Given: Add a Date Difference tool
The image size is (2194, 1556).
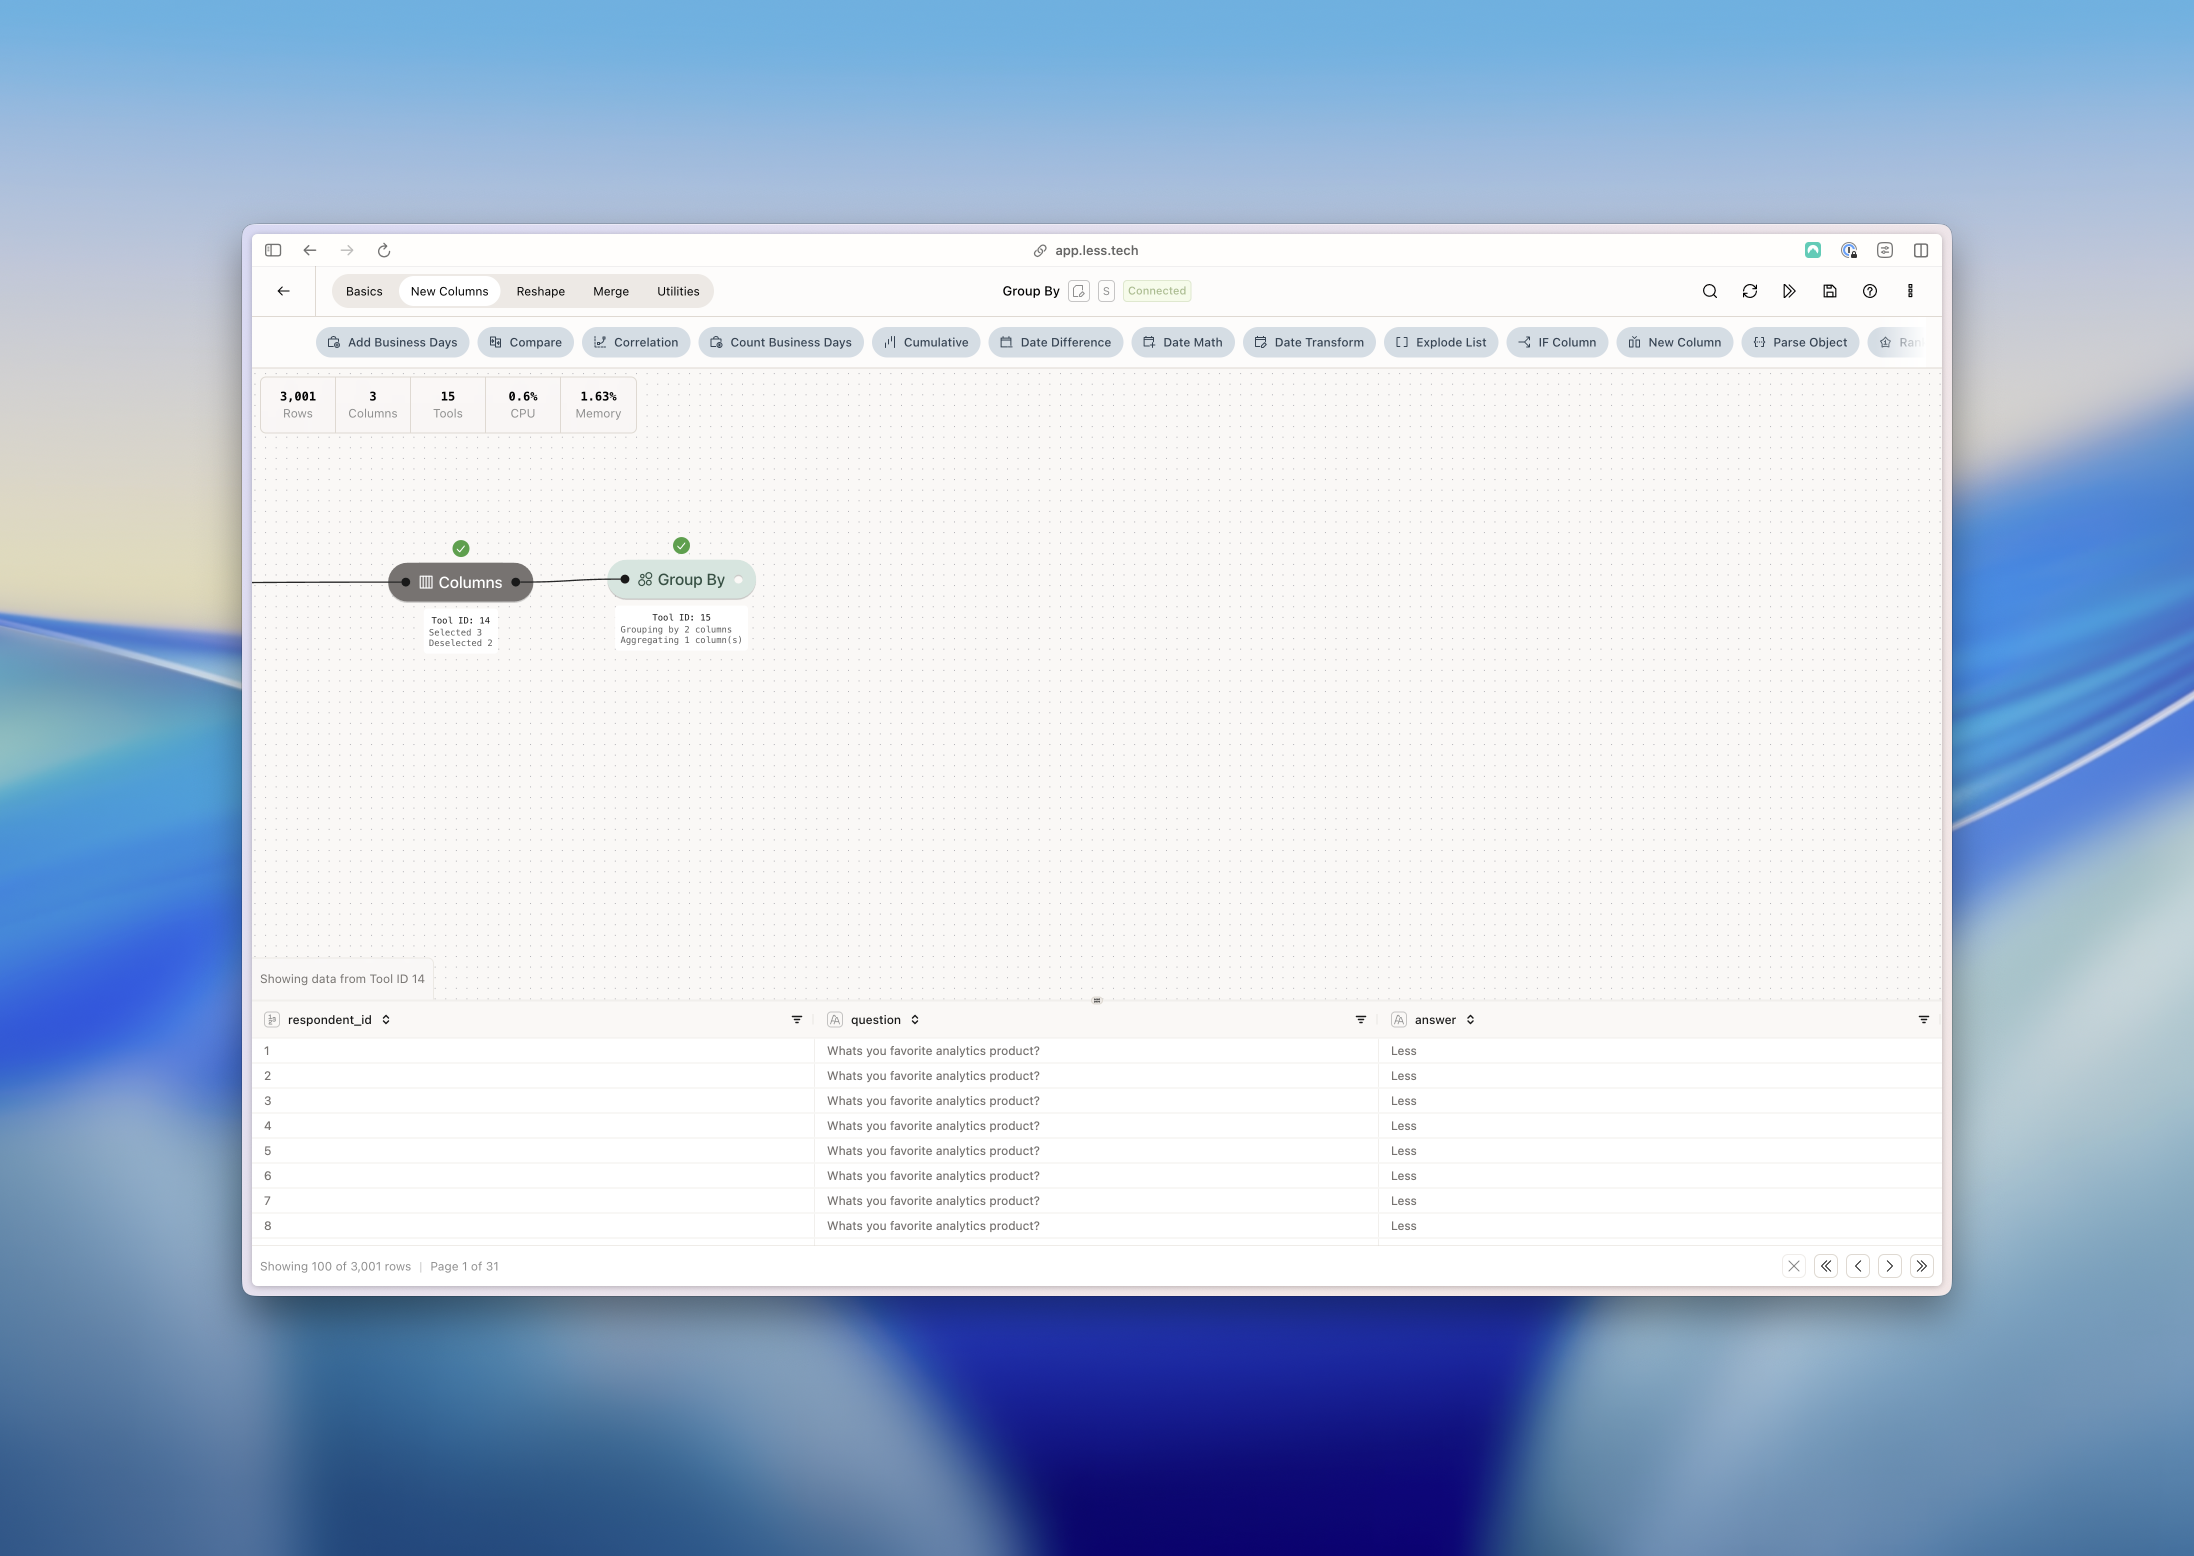Looking at the screenshot, I should tap(1055, 342).
